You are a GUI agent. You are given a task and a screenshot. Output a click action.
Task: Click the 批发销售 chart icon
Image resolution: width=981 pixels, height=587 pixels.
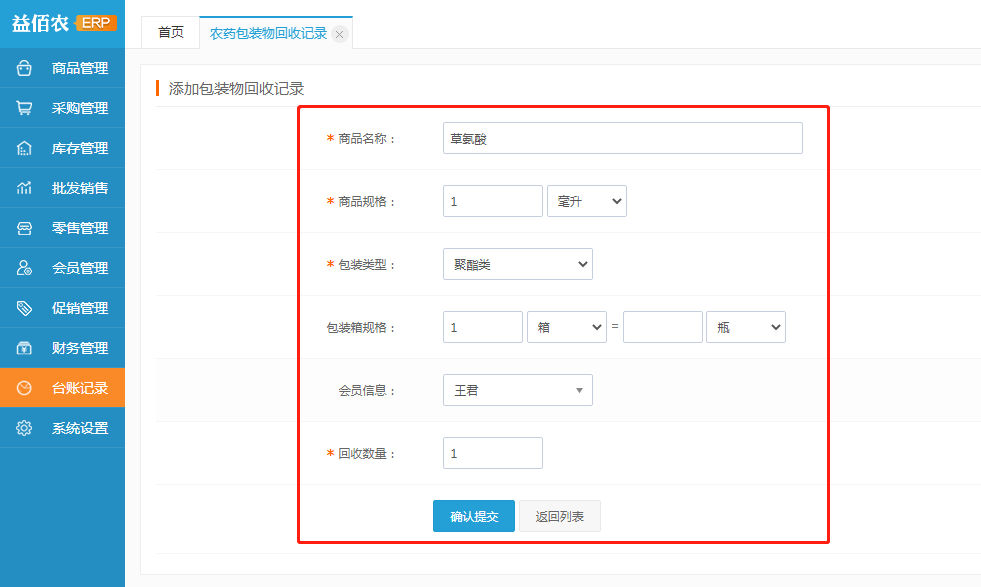[x=25, y=188]
